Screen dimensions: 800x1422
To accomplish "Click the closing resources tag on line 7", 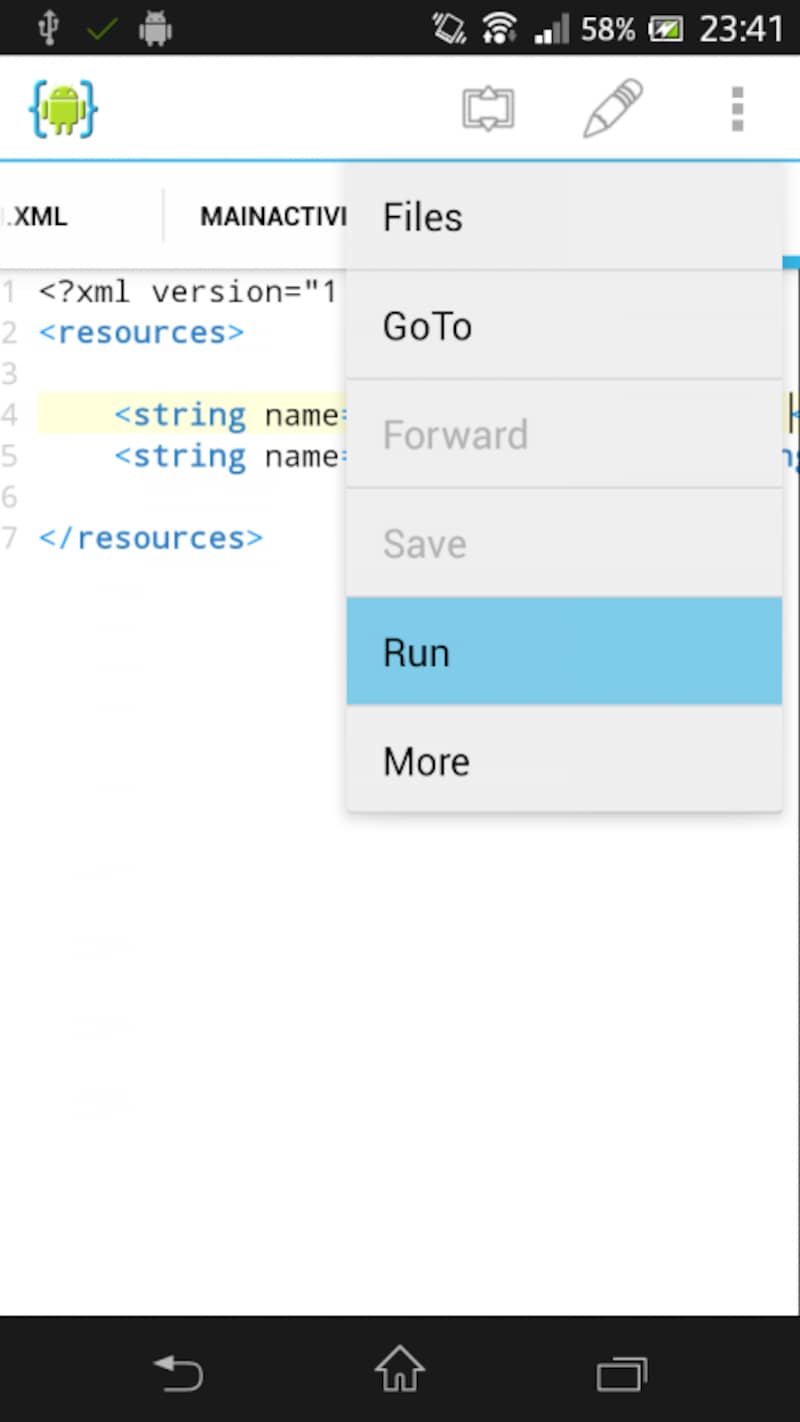I will [x=150, y=538].
